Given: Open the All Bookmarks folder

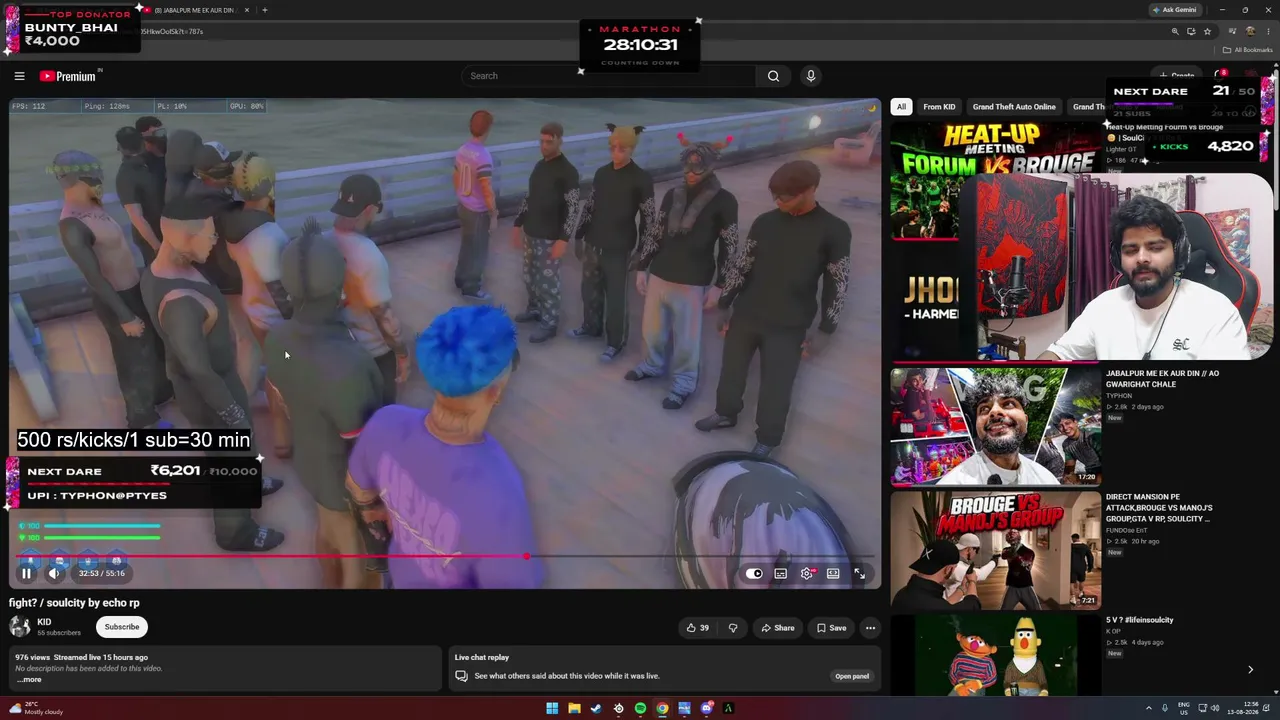Looking at the screenshot, I should pos(1248,50).
